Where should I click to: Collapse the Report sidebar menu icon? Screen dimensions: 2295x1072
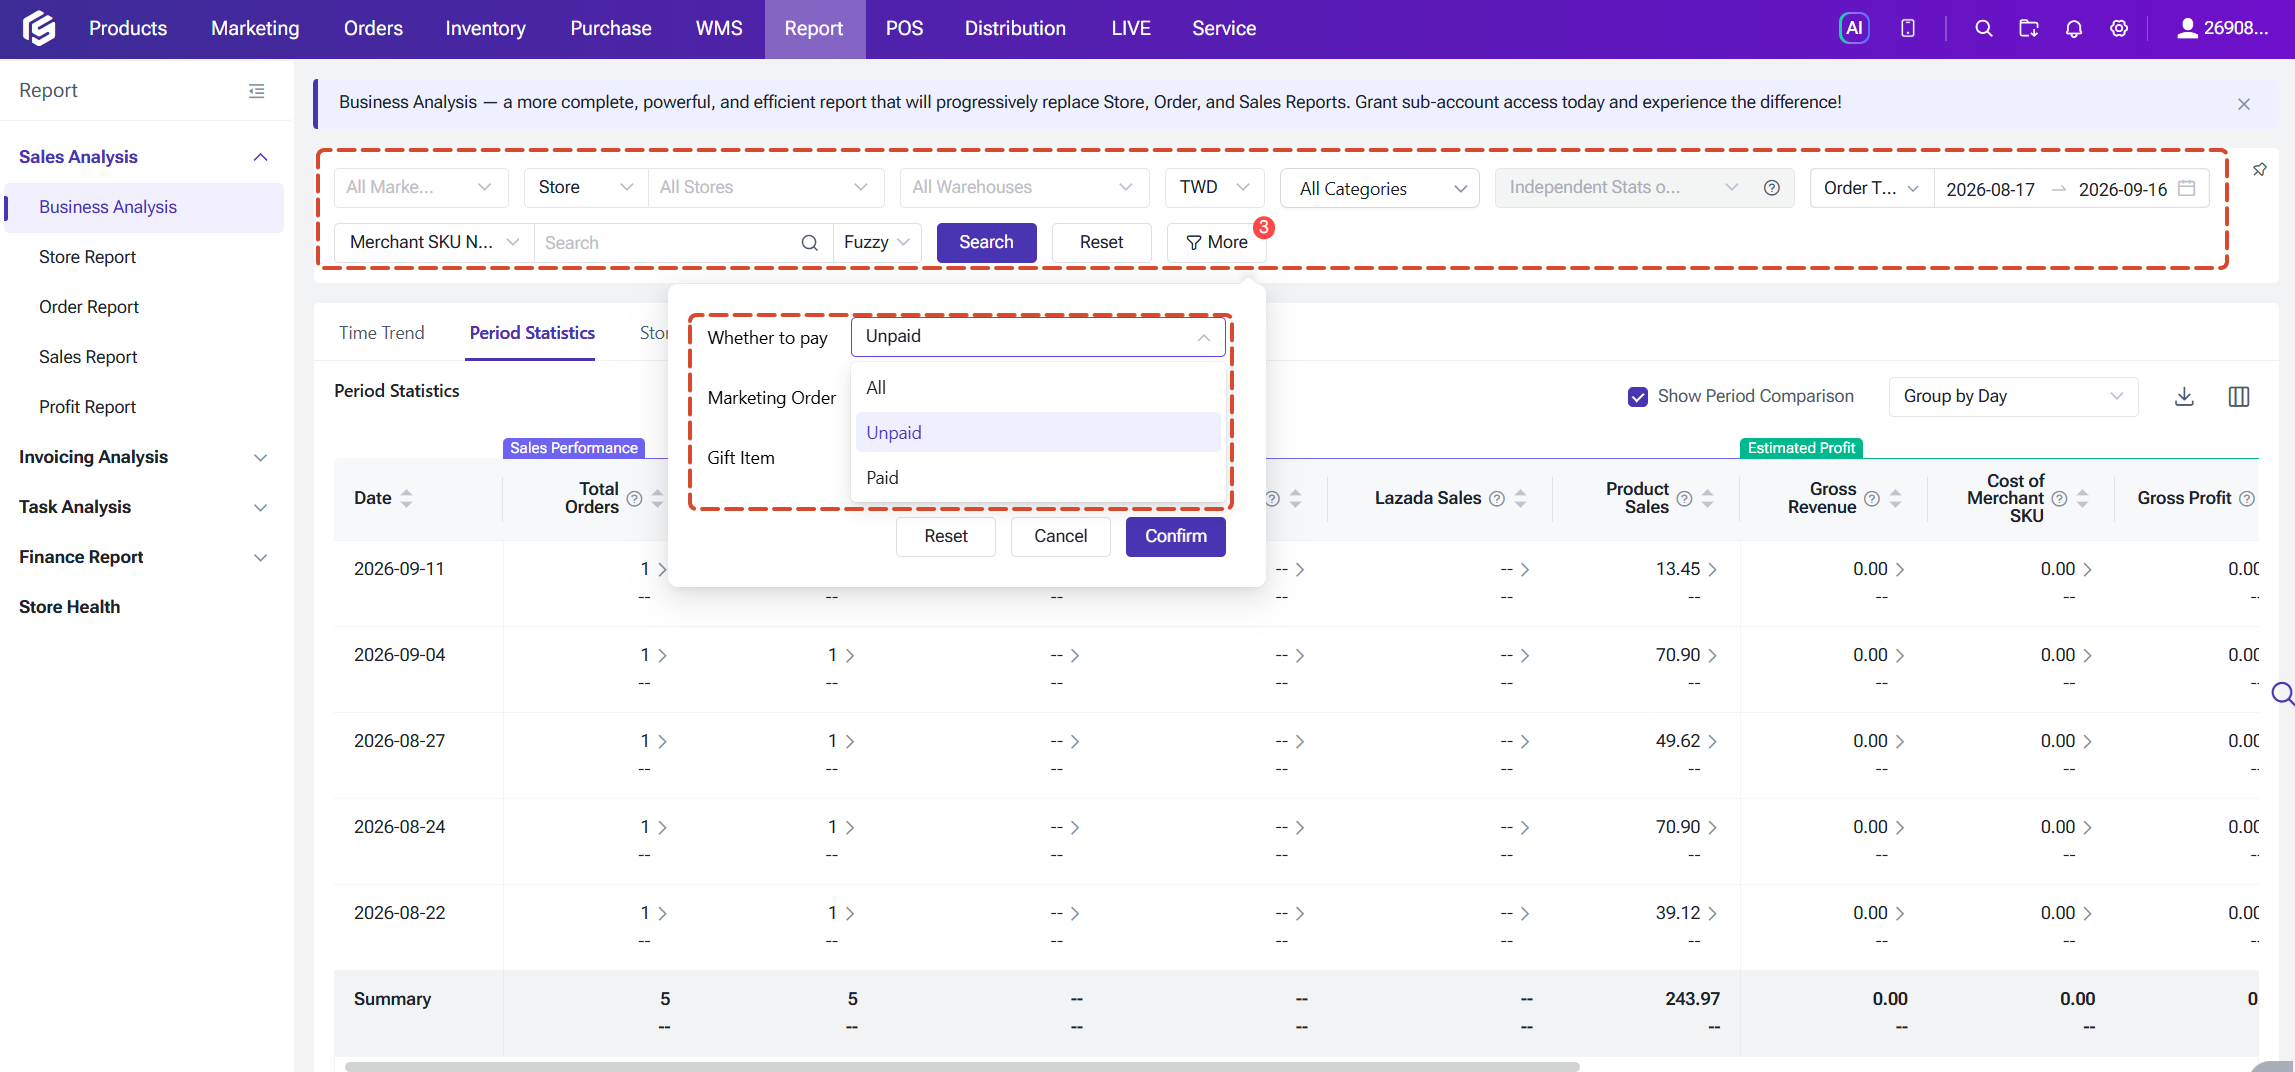[x=257, y=91]
